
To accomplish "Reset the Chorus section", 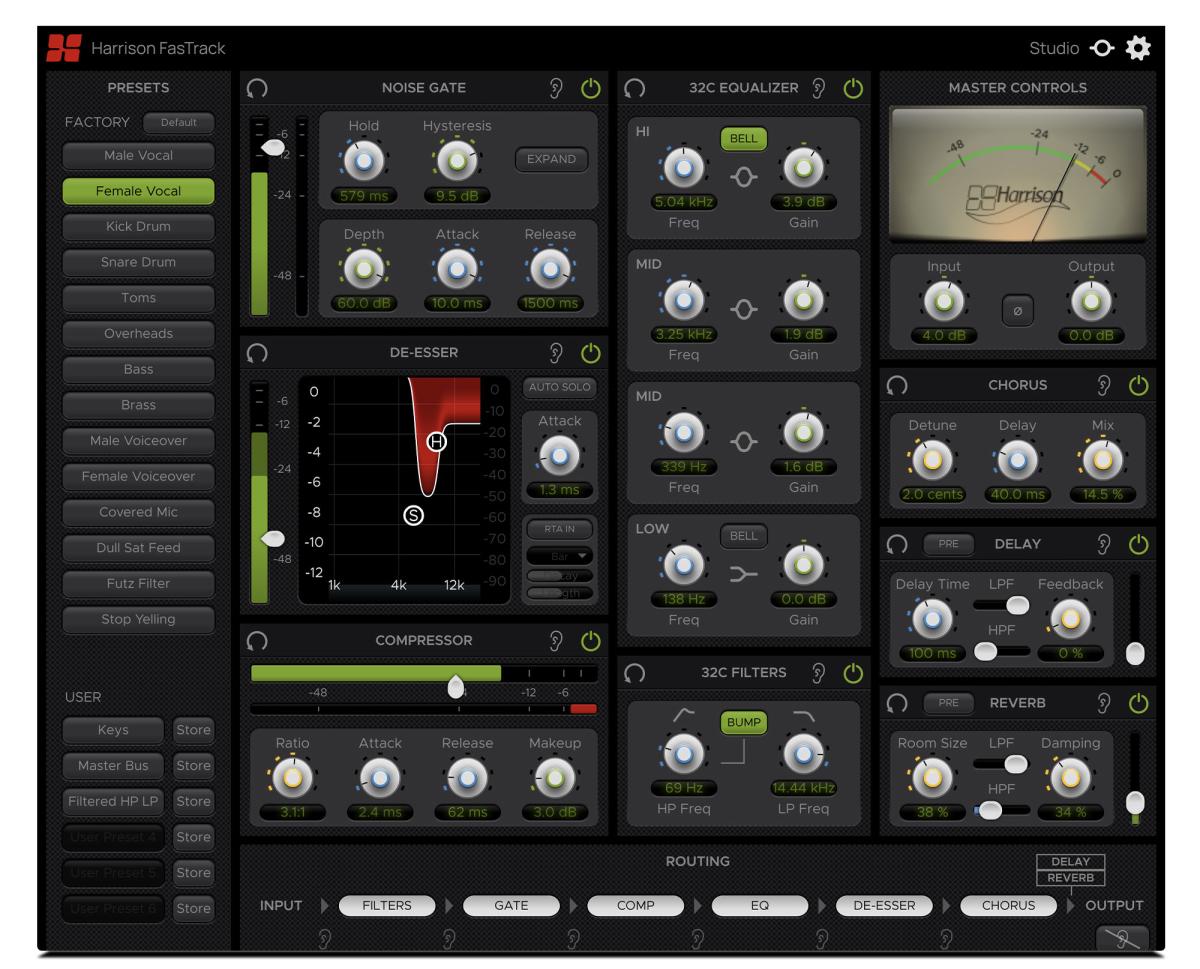I will pos(897,385).
